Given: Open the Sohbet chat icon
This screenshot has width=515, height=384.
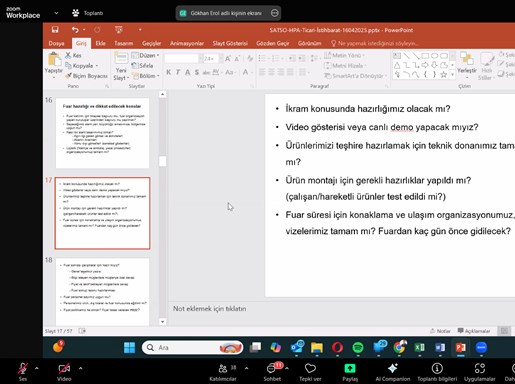Looking at the screenshot, I should [x=271, y=368].
